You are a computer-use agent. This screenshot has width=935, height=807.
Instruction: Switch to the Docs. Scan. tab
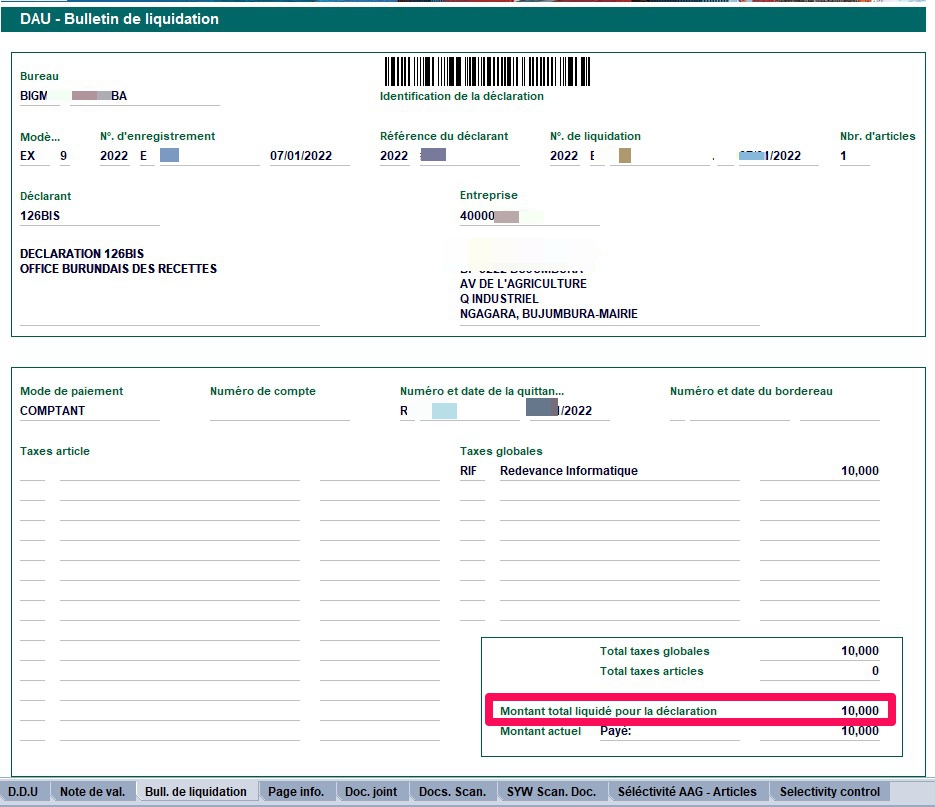(452, 791)
